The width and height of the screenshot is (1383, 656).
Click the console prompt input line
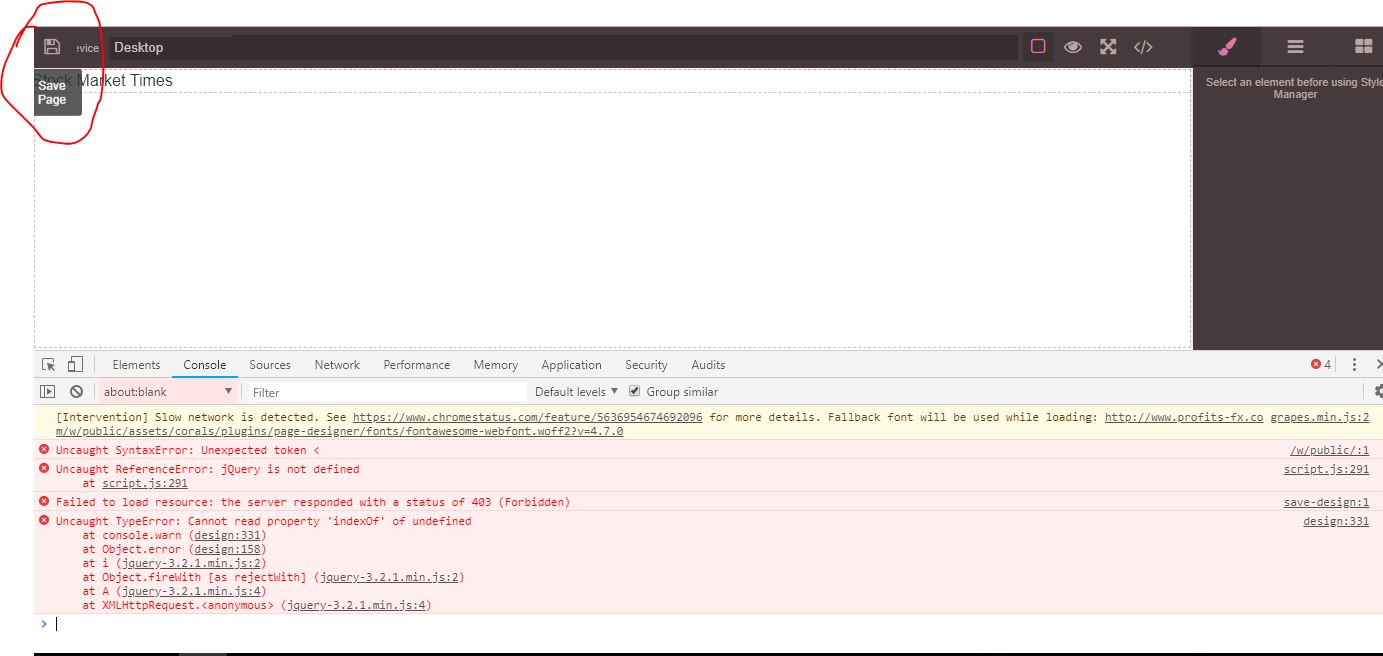pos(710,624)
